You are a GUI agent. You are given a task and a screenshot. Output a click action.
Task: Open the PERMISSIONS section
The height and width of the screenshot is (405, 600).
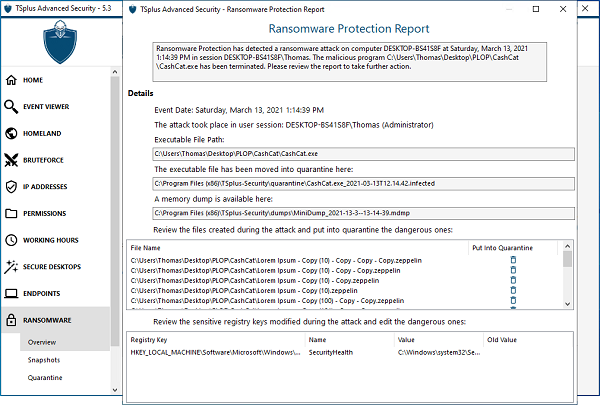(x=44, y=214)
